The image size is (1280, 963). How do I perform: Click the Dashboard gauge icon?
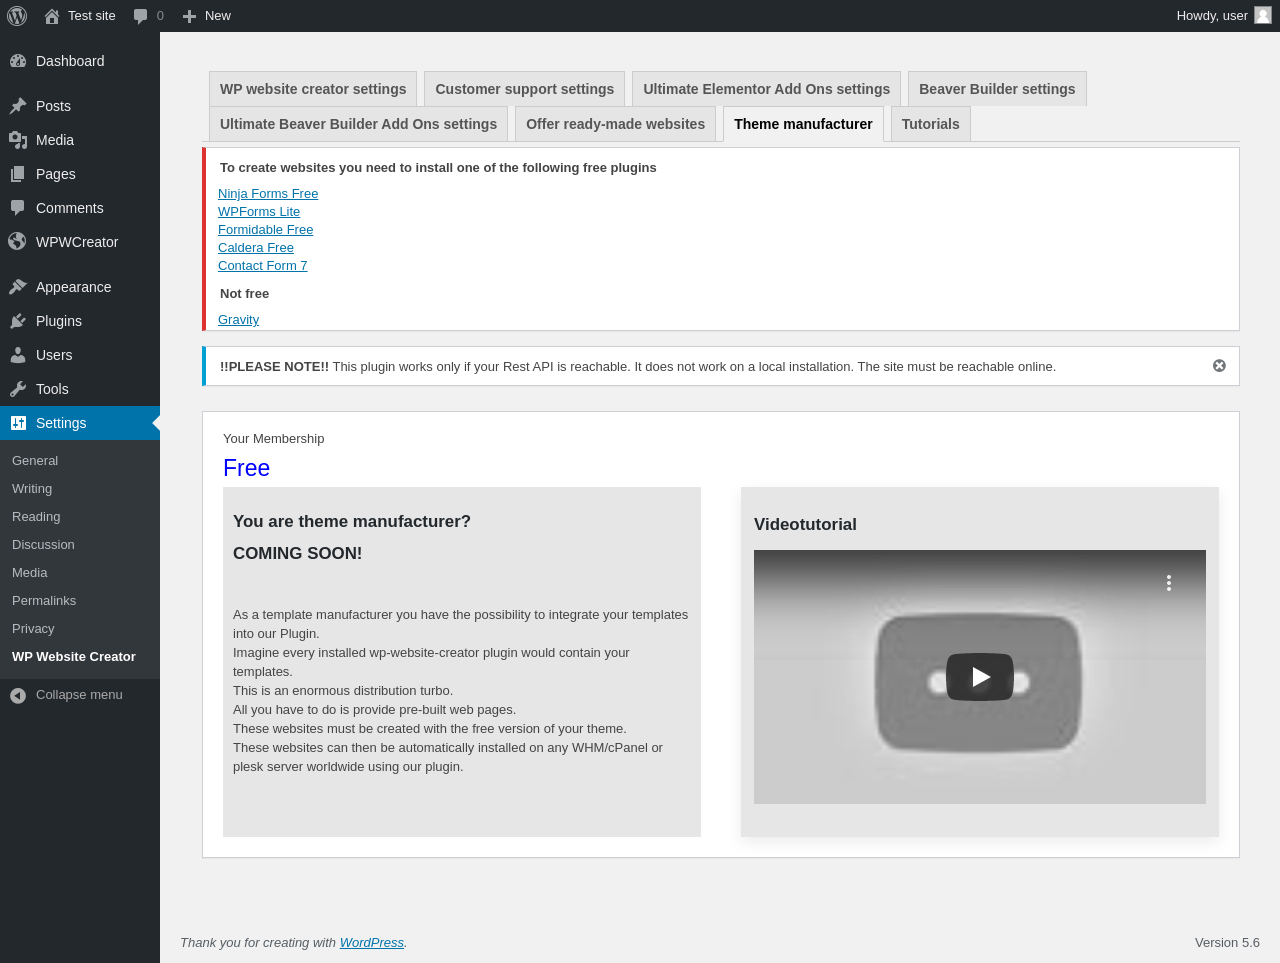18,61
